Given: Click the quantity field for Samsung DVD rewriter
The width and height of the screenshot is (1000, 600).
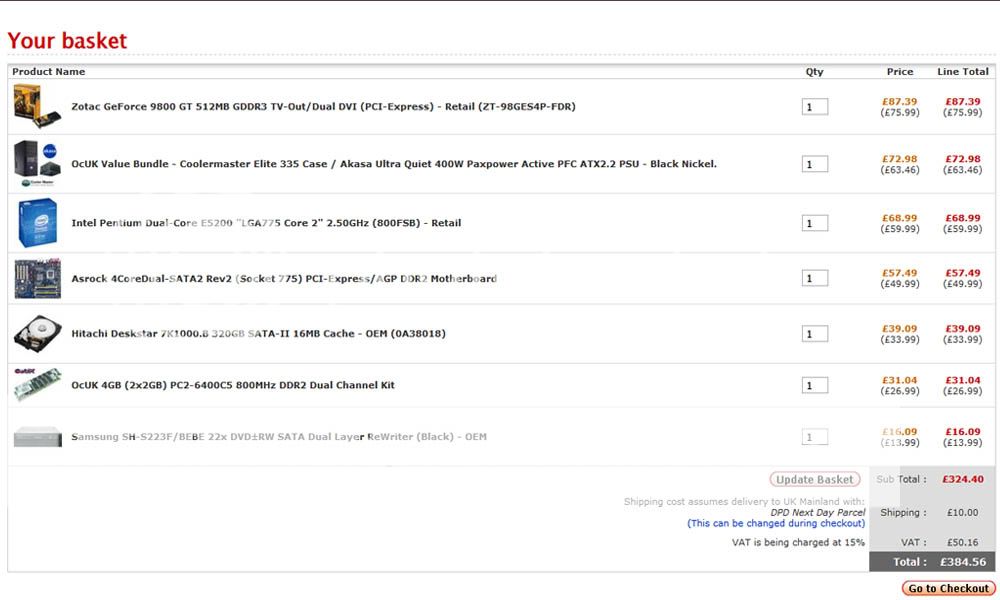Looking at the screenshot, I should coord(815,437).
